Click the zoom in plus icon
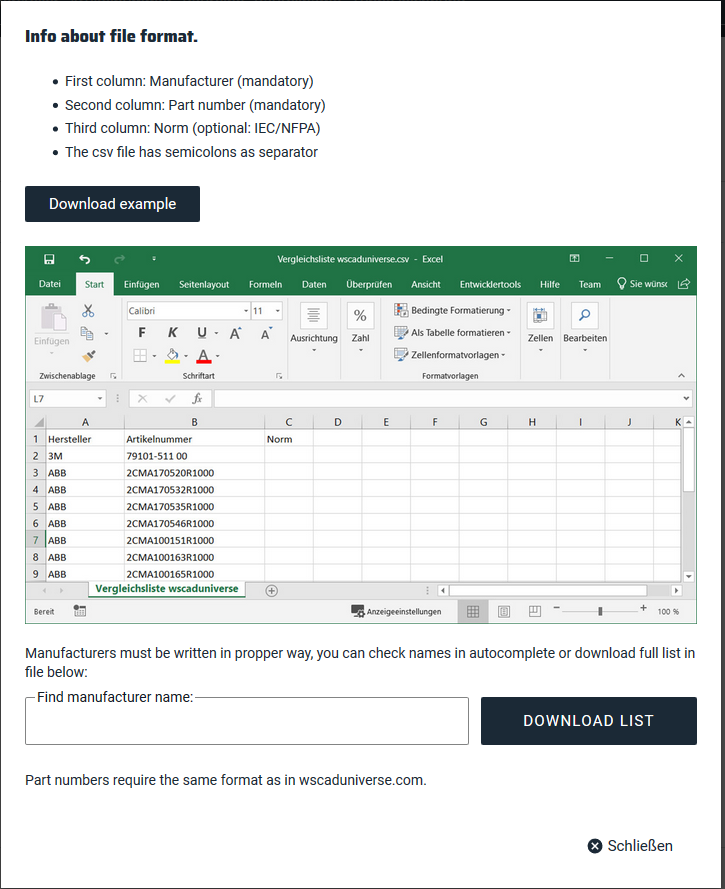 pyautogui.click(x=643, y=608)
